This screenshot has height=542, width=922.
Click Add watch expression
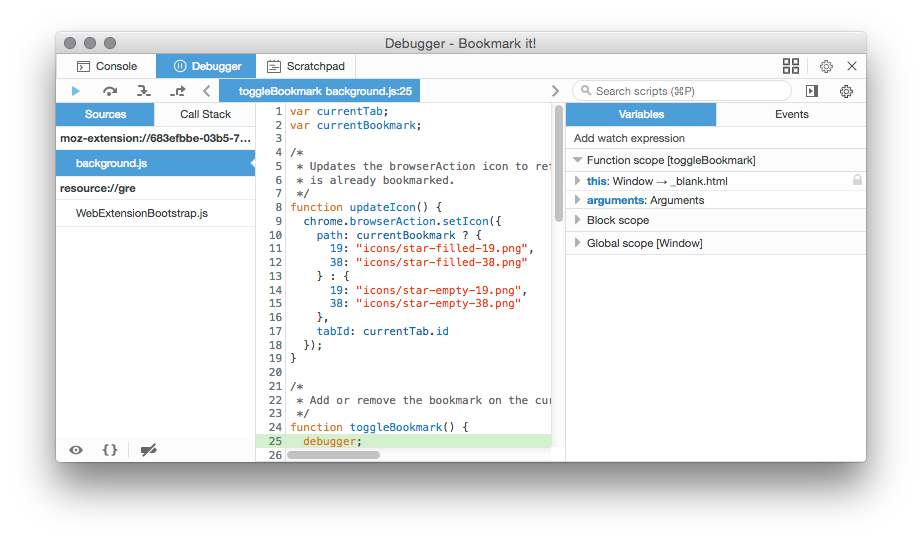629,138
